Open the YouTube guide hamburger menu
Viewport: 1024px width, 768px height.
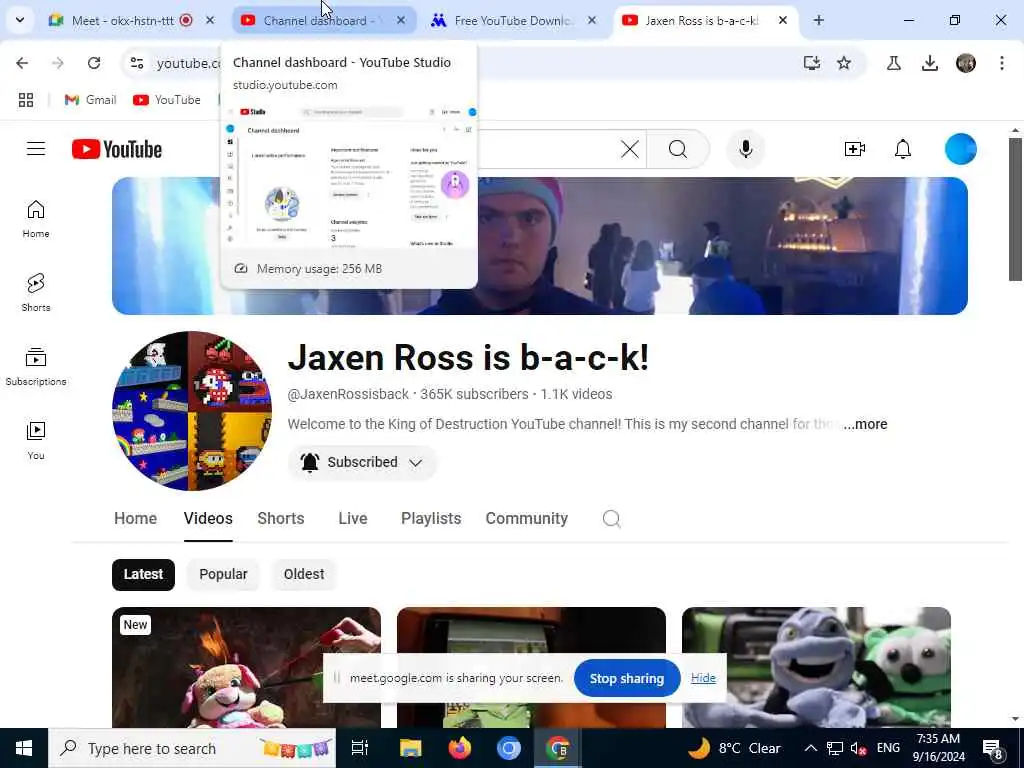click(x=36, y=149)
